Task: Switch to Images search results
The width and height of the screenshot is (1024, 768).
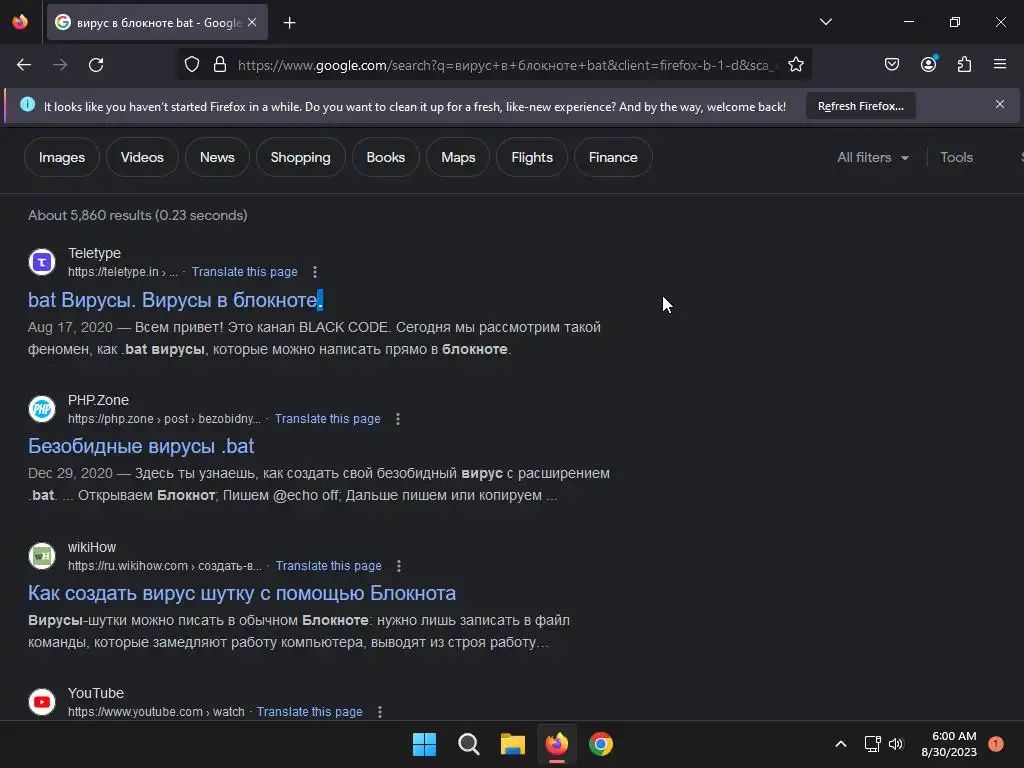Action: point(62,157)
